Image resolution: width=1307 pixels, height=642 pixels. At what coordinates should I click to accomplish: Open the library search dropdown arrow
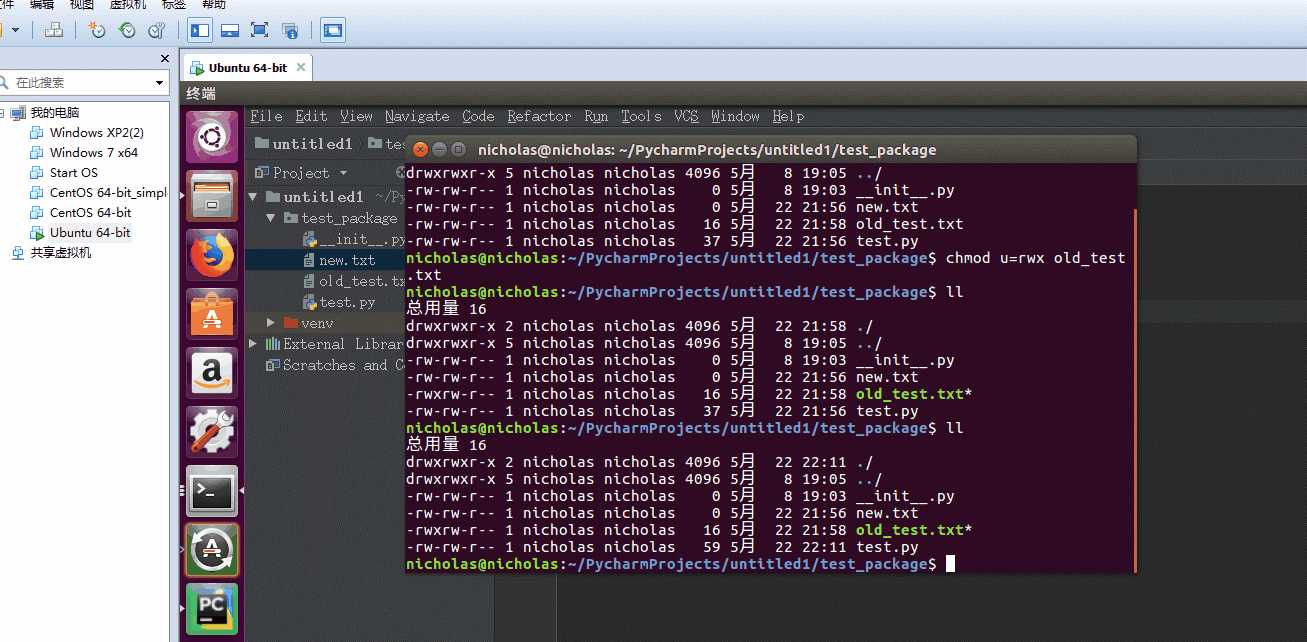click(159, 83)
